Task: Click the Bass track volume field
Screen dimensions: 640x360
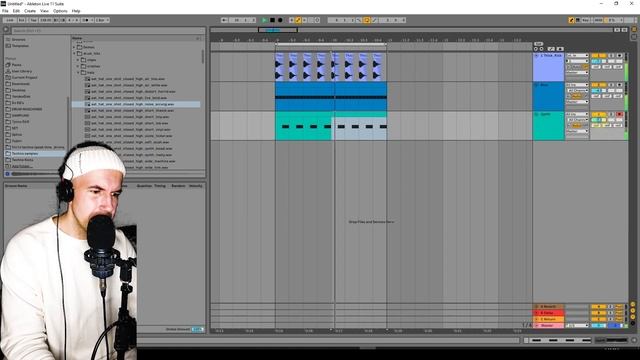Action: pyautogui.click(x=598, y=90)
